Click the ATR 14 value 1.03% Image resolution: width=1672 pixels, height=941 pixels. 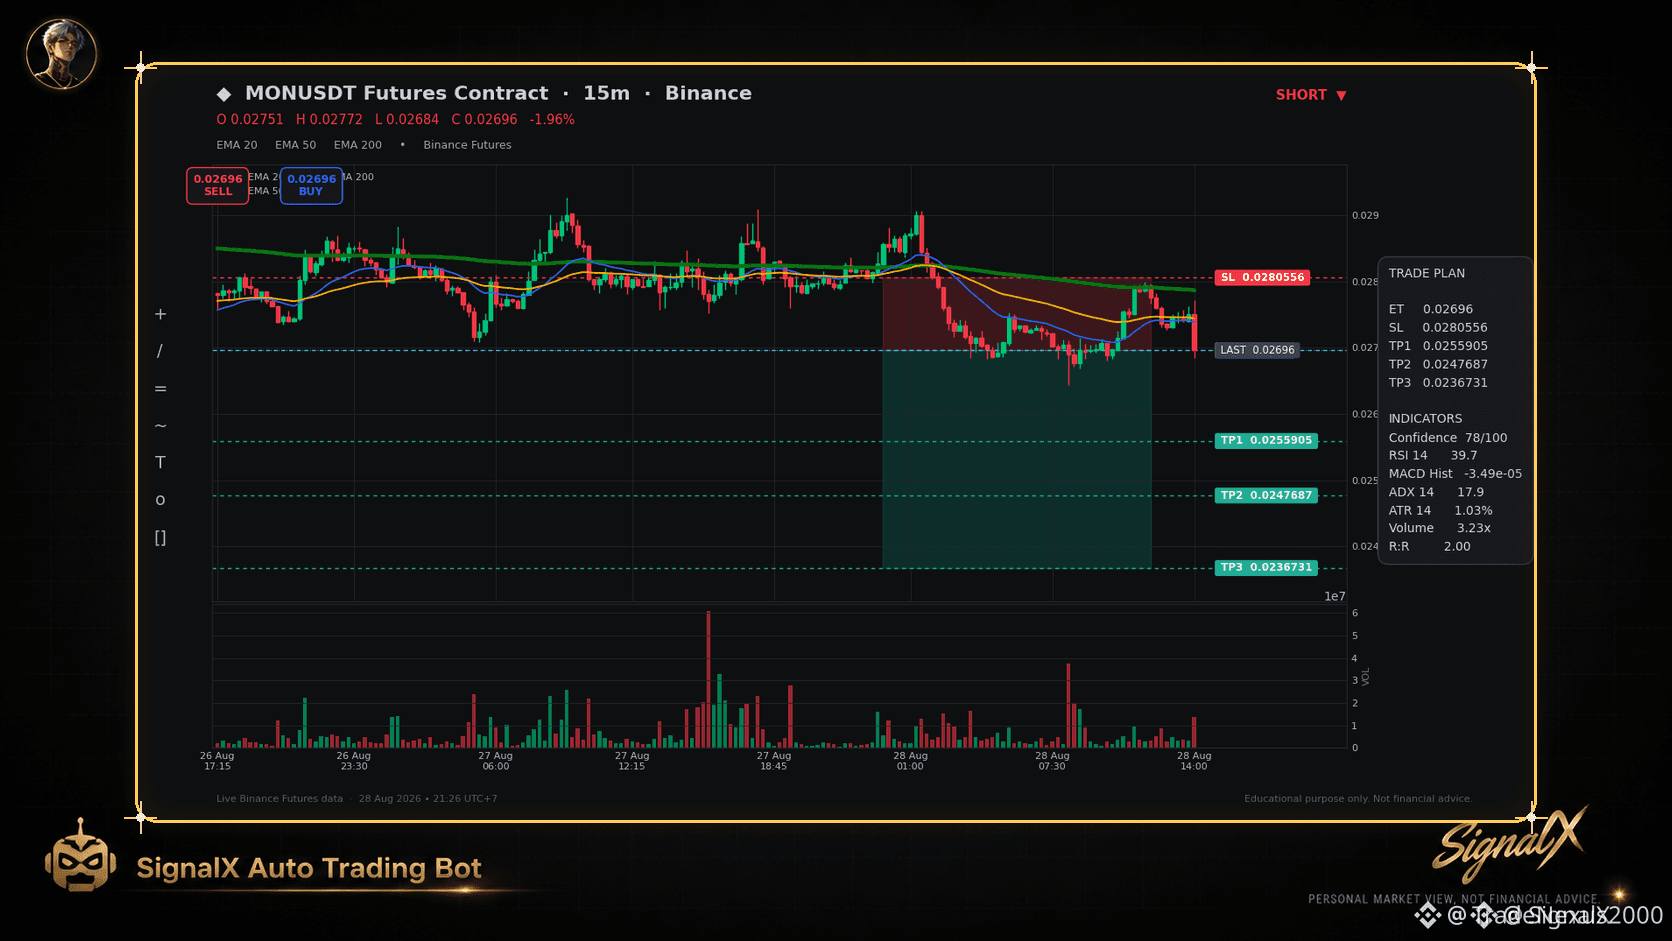pos(1473,510)
